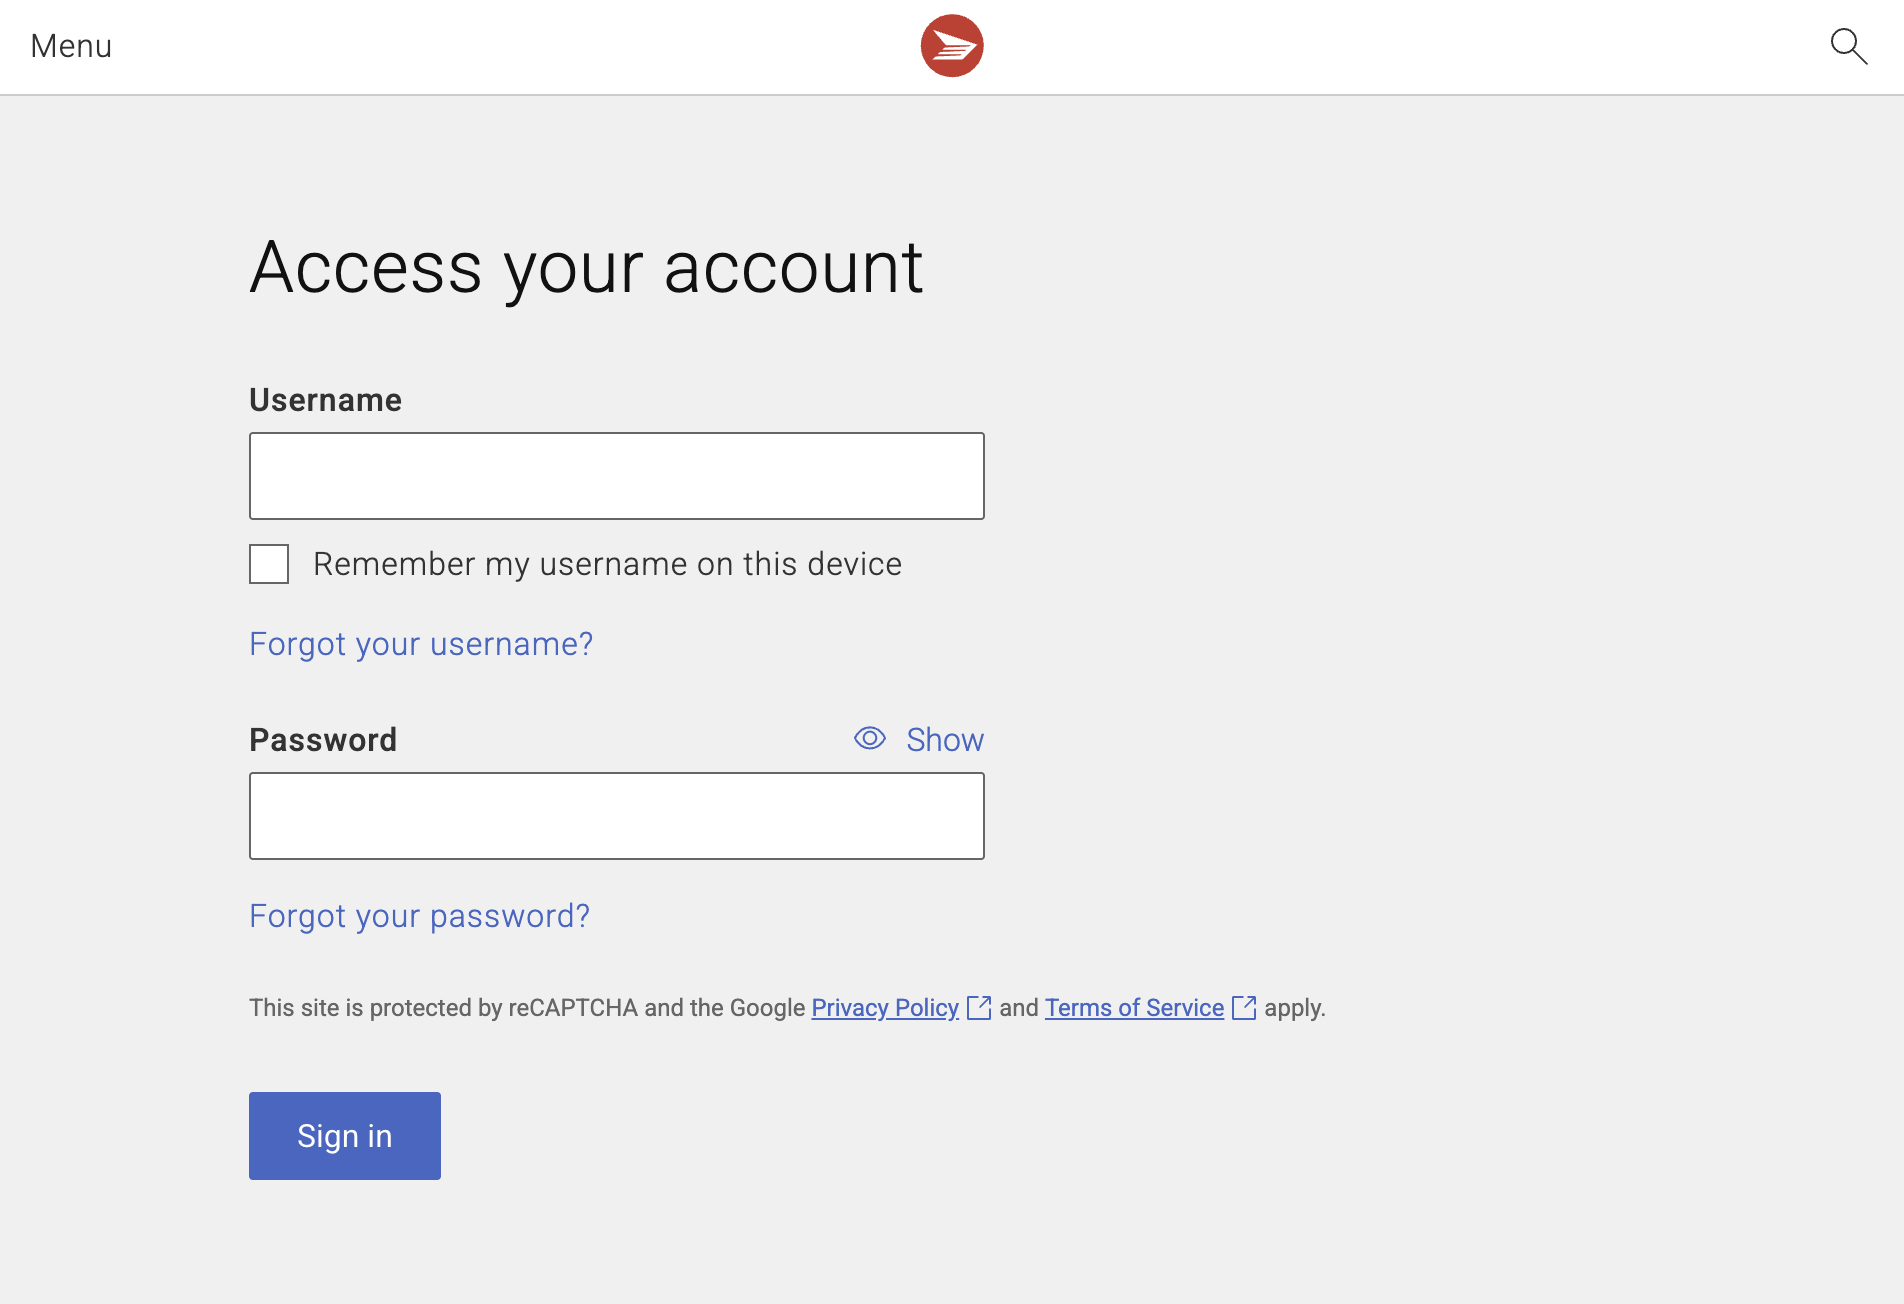This screenshot has width=1904, height=1304.
Task: Open the 'Forgot your password?' link
Action: click(x=419, y=916)
